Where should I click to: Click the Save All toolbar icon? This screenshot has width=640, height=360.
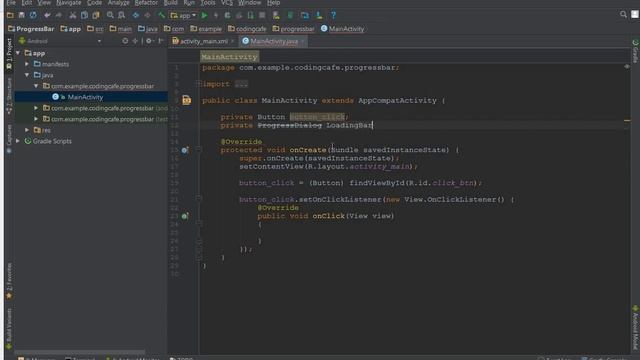point(22,16)
